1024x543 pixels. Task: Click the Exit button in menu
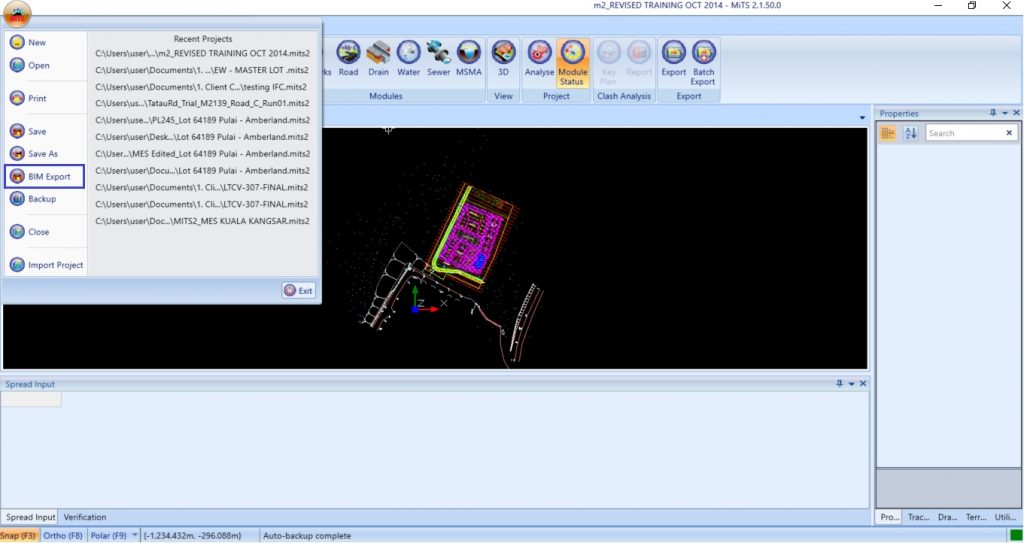click(298, 290)
